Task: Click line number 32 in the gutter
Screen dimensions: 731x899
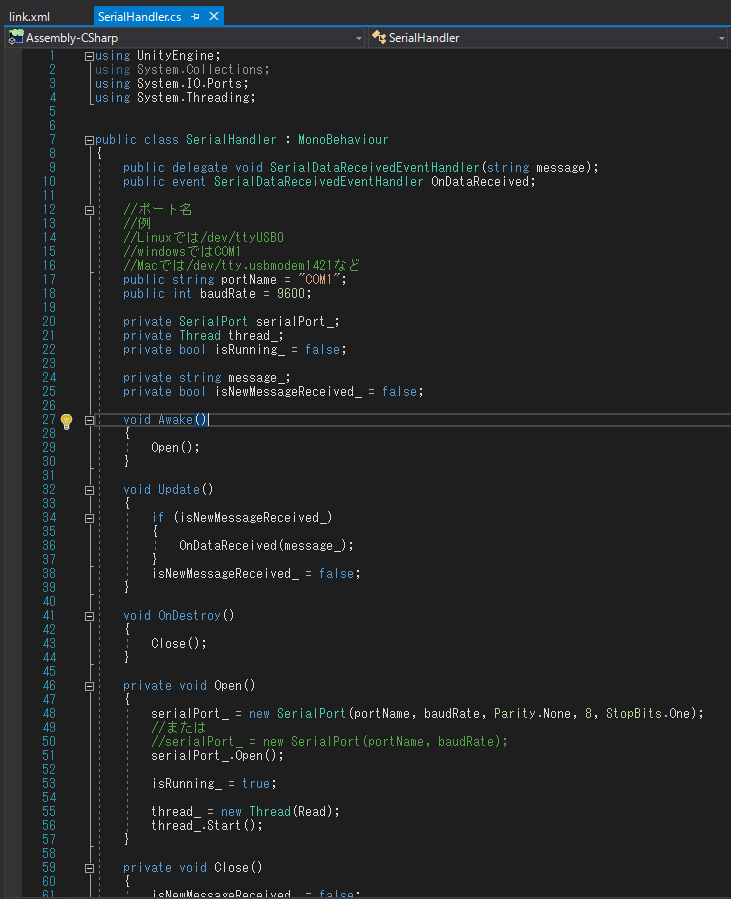Action: [x=49, y=489]
